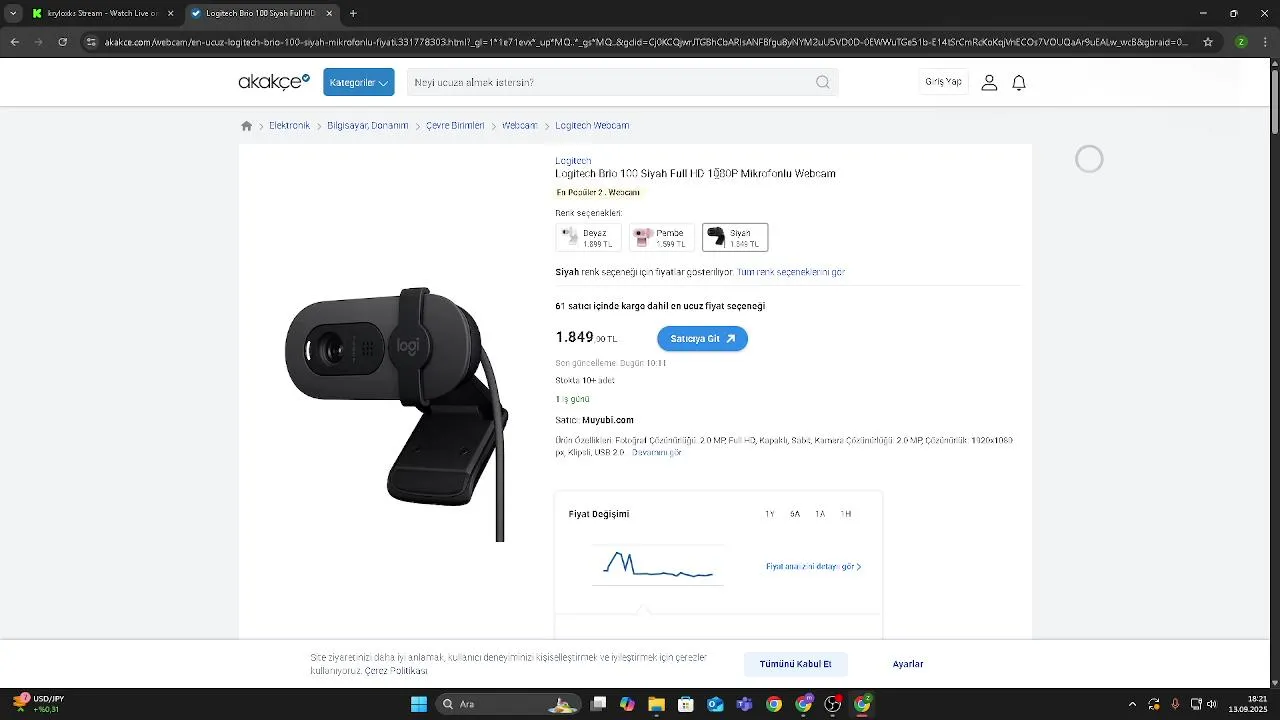Open the notifications bell icon
This screenshot has width=1280, height=720.
(x=1019, y=83)
